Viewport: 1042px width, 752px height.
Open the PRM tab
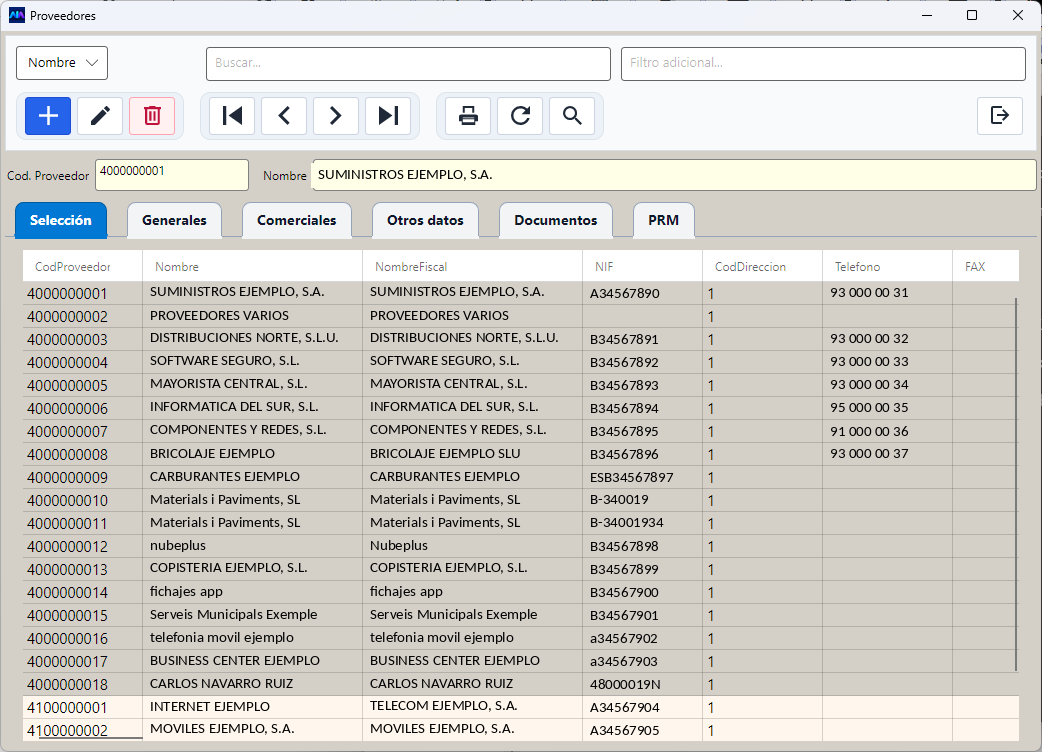(x=663, y=221)
